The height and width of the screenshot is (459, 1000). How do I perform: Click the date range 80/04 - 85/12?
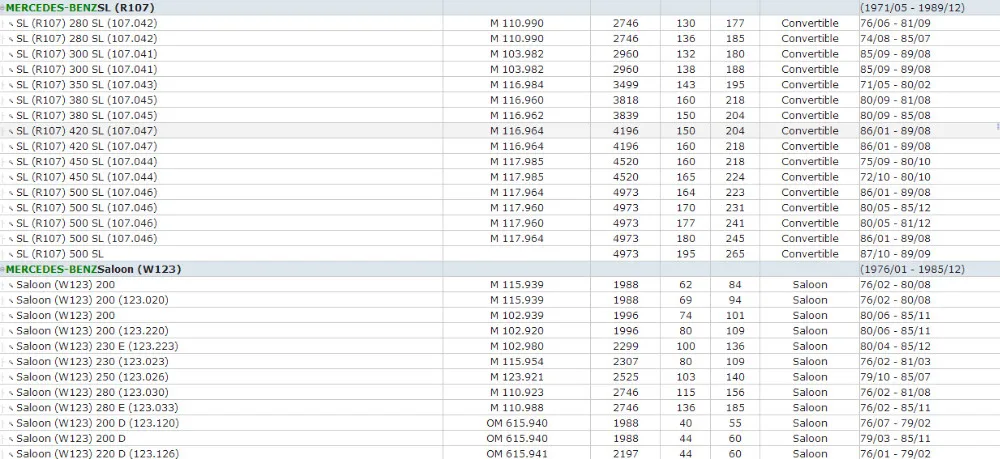[x=895, y=346]
